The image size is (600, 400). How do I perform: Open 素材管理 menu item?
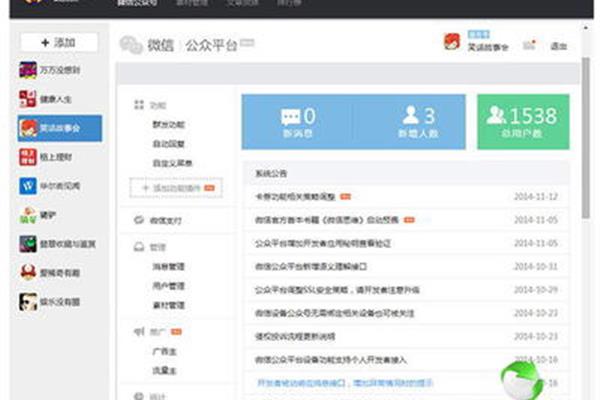point(169,305)
